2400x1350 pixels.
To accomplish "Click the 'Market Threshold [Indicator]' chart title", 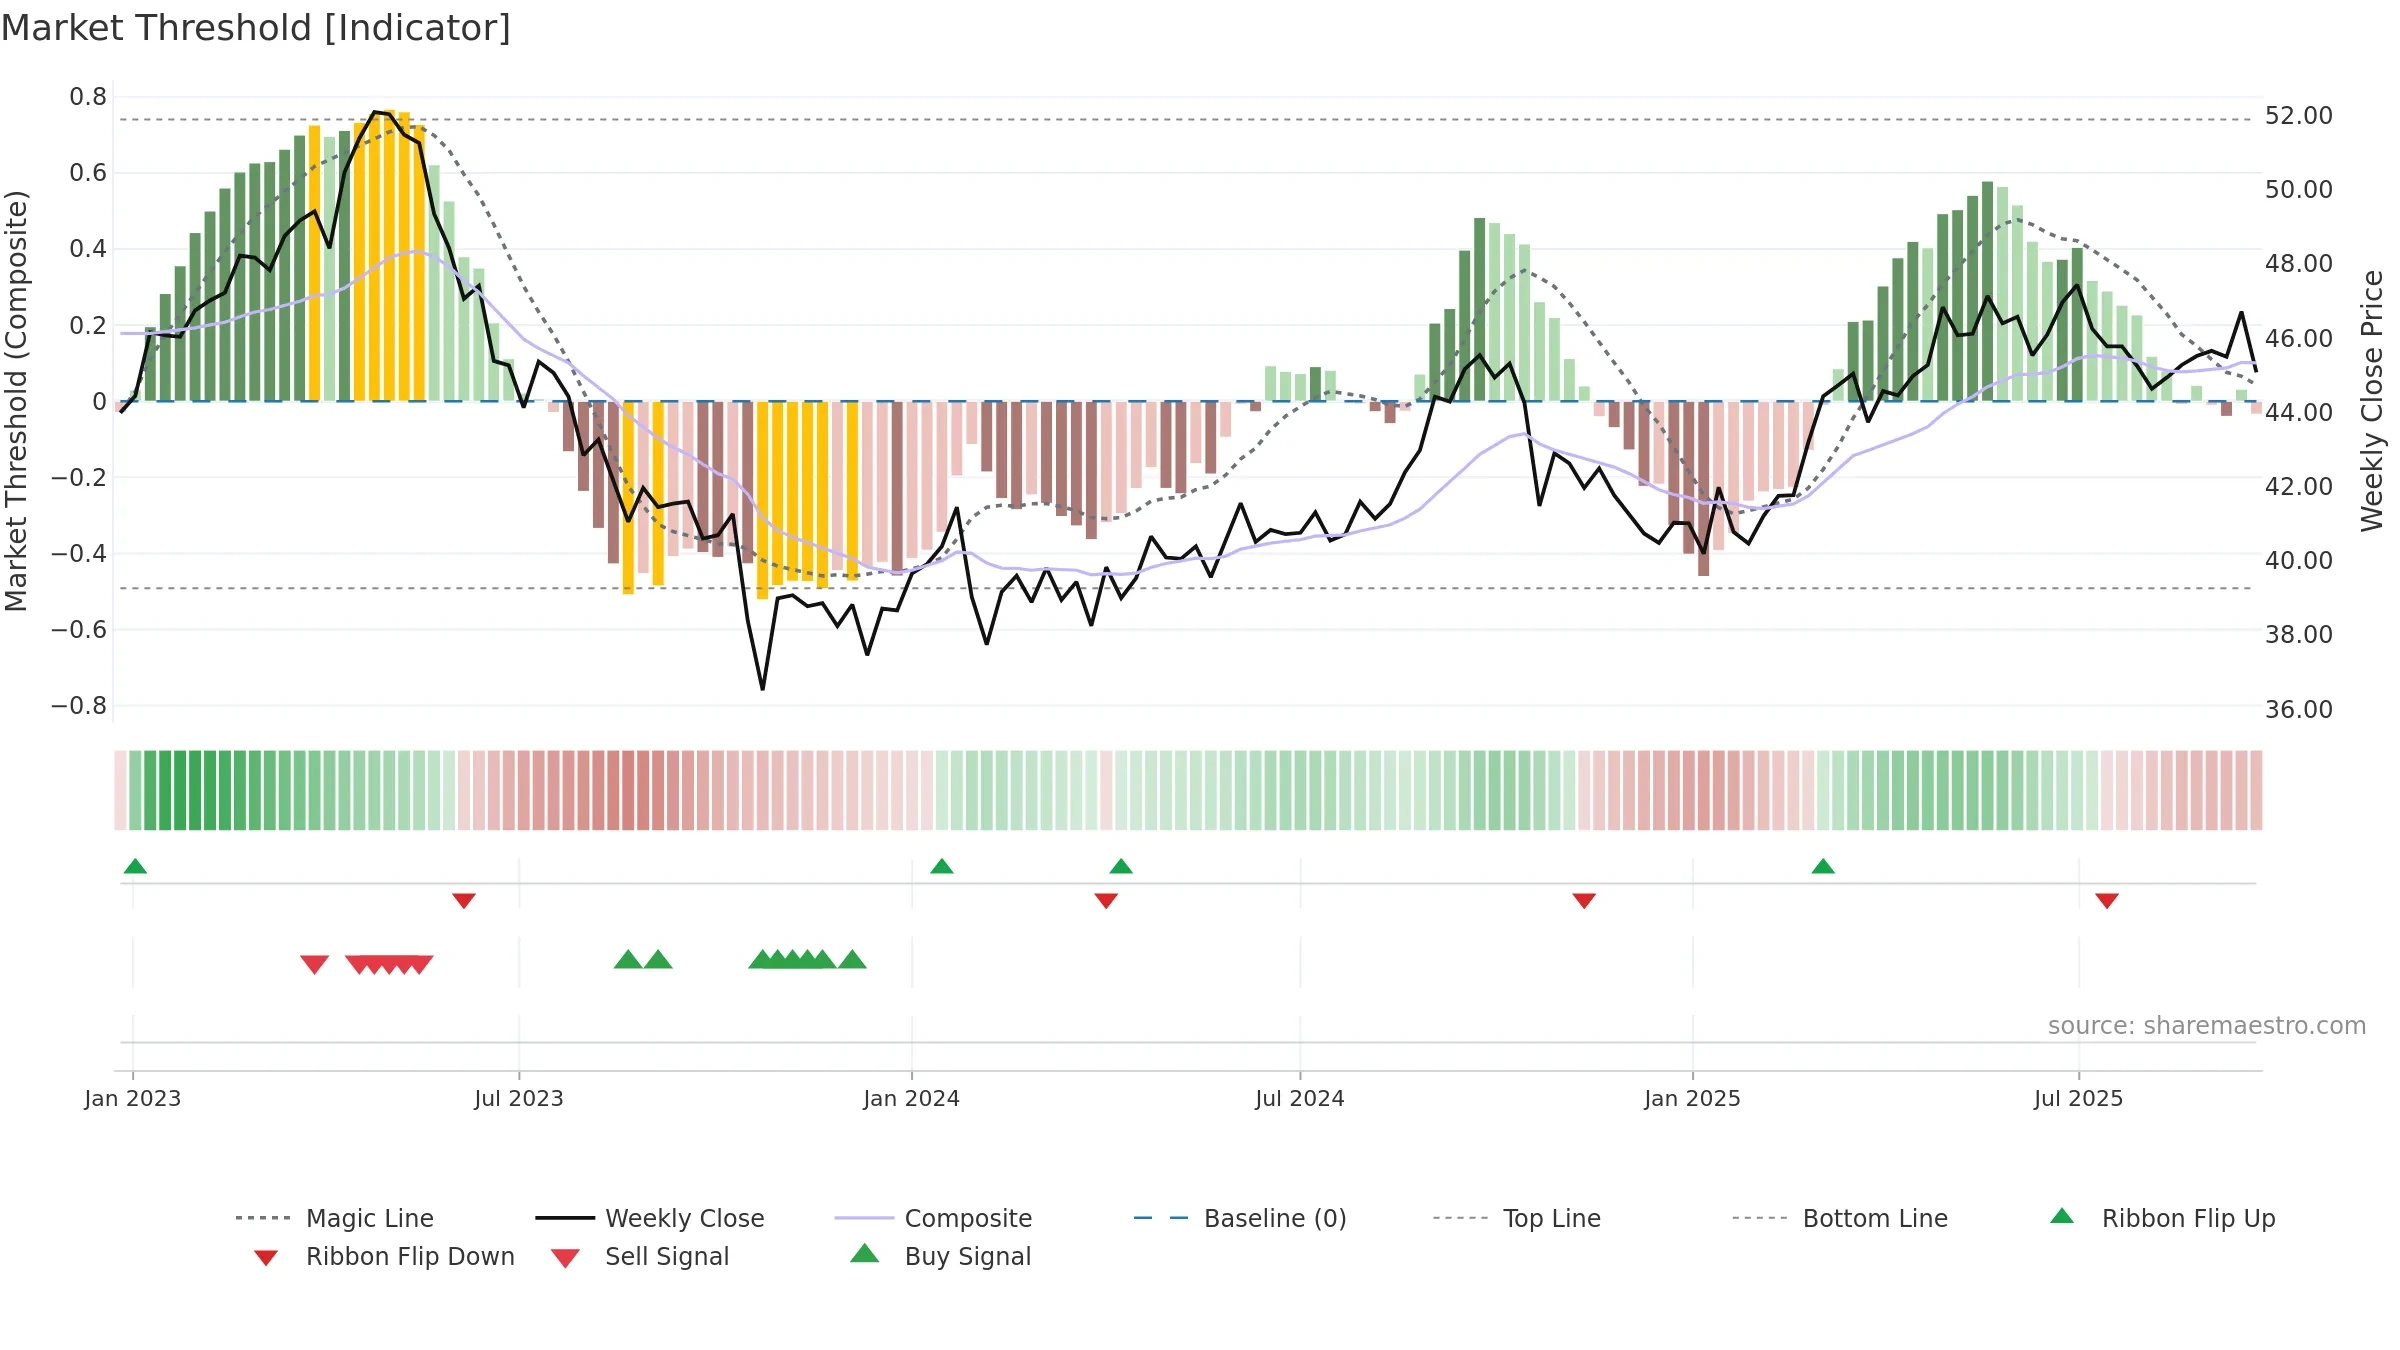I will (x=256, y=28).
